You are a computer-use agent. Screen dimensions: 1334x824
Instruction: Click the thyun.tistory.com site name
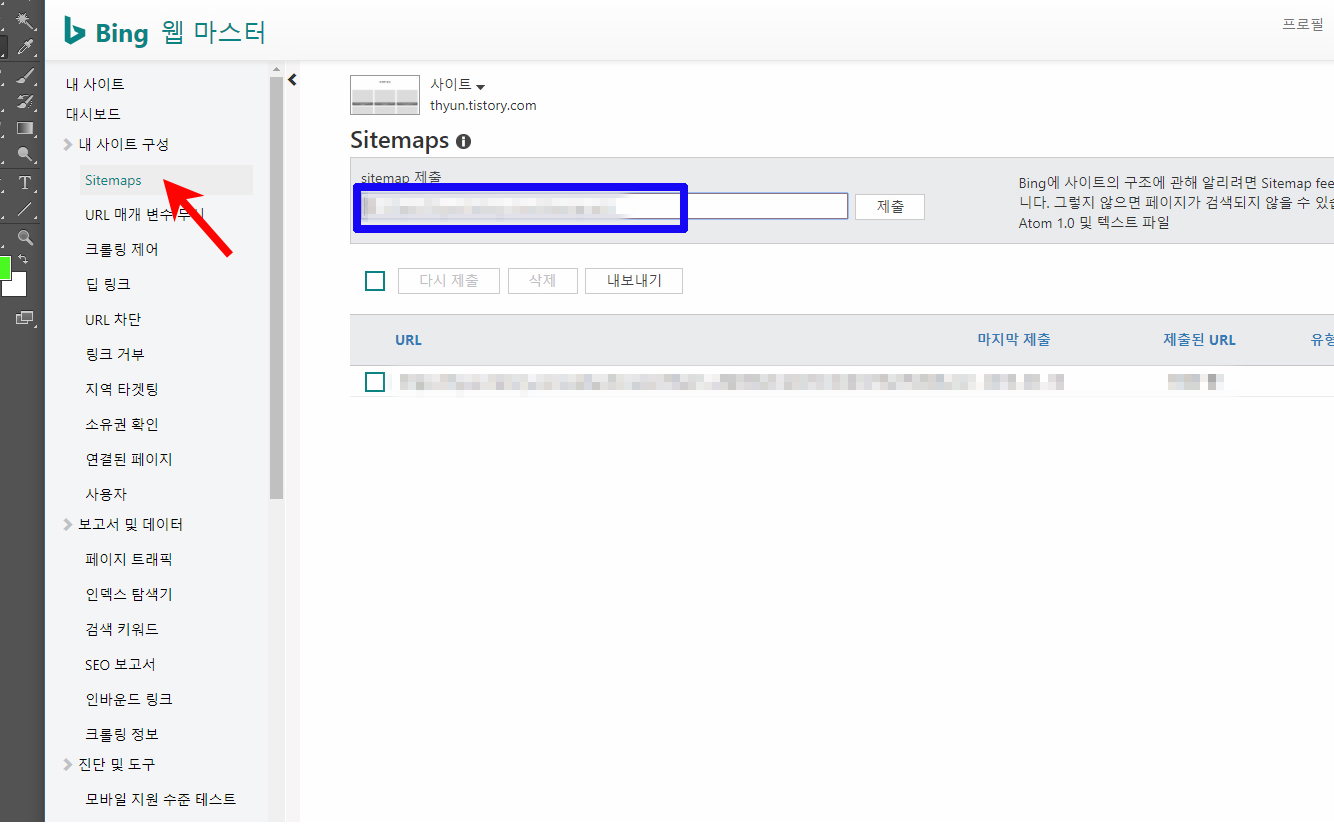click(x=483, y=105)
